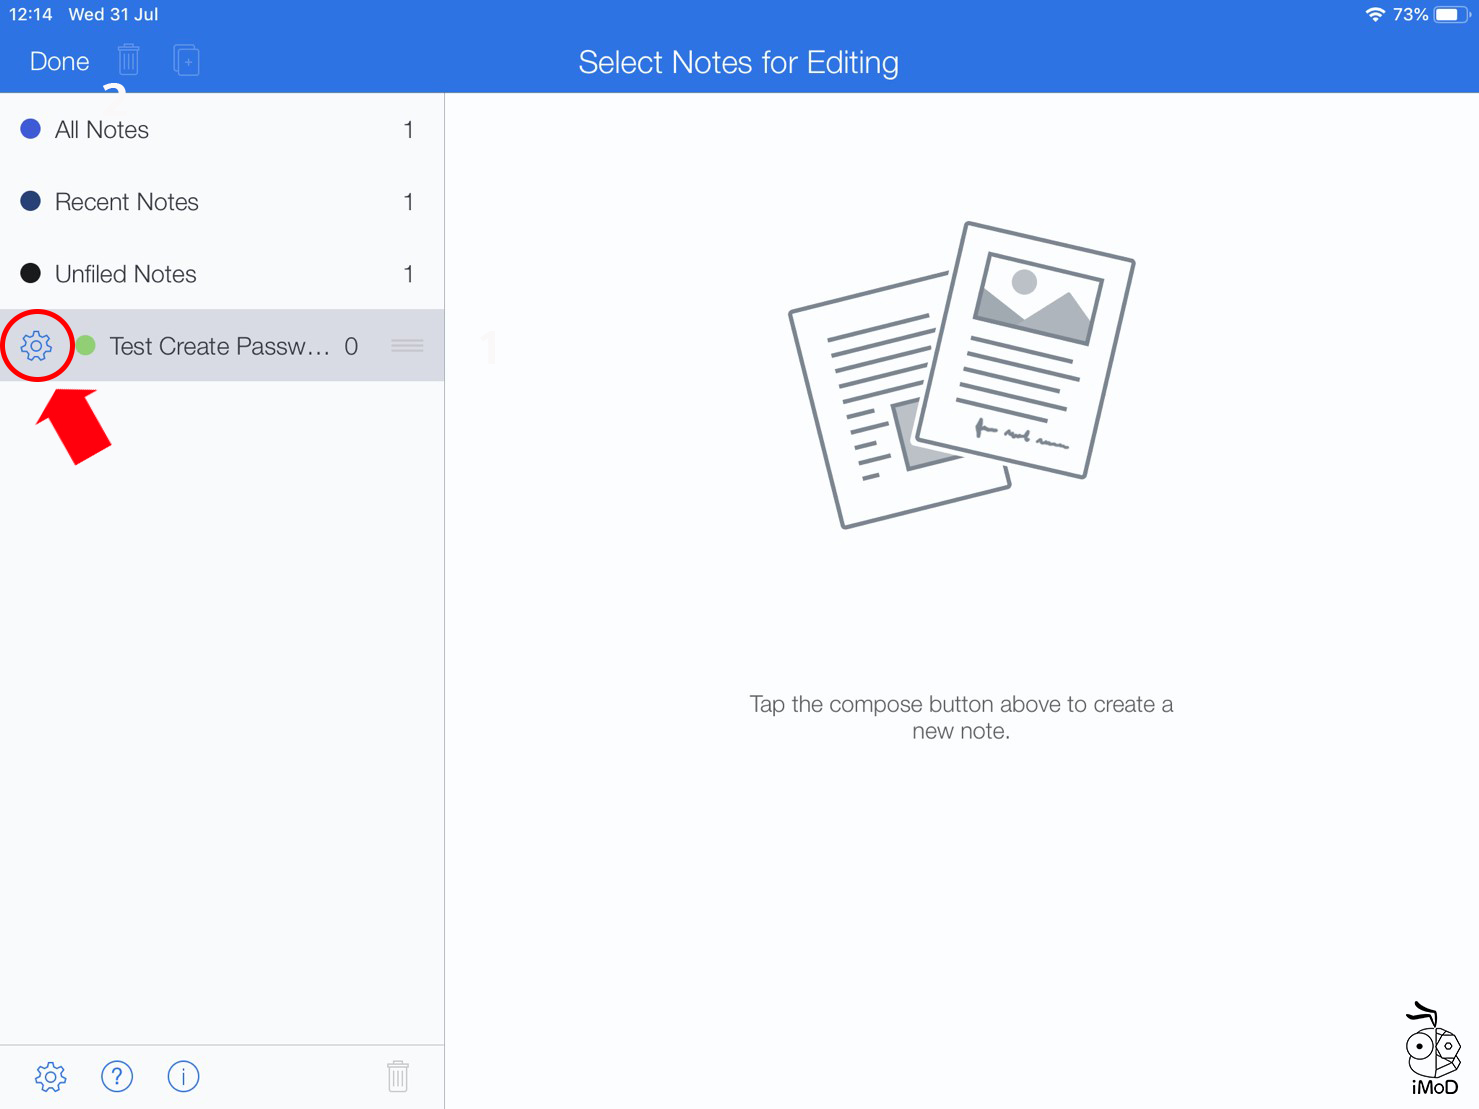The height and width of the screenshot is (1109, 1479).
Task: Tap the trash icon in the top toolbar
Action: [x=128, y=60]
